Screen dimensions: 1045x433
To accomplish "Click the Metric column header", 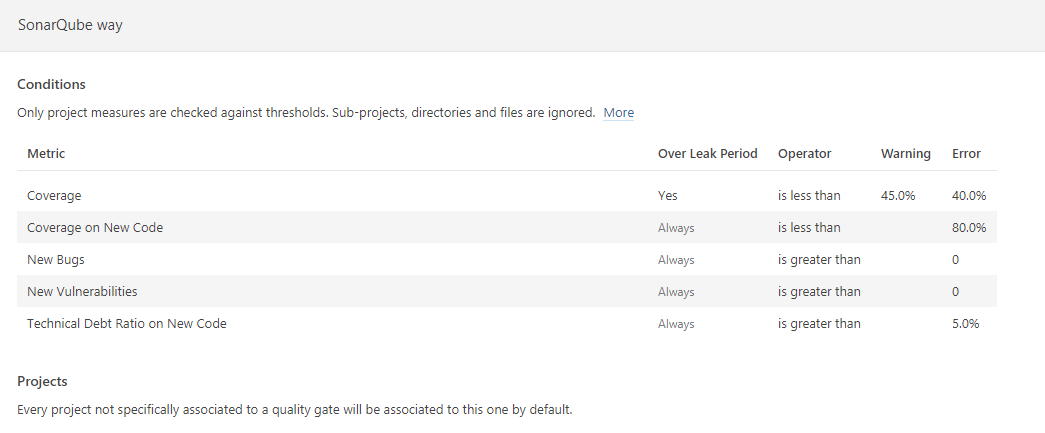I will pos(46,154).
